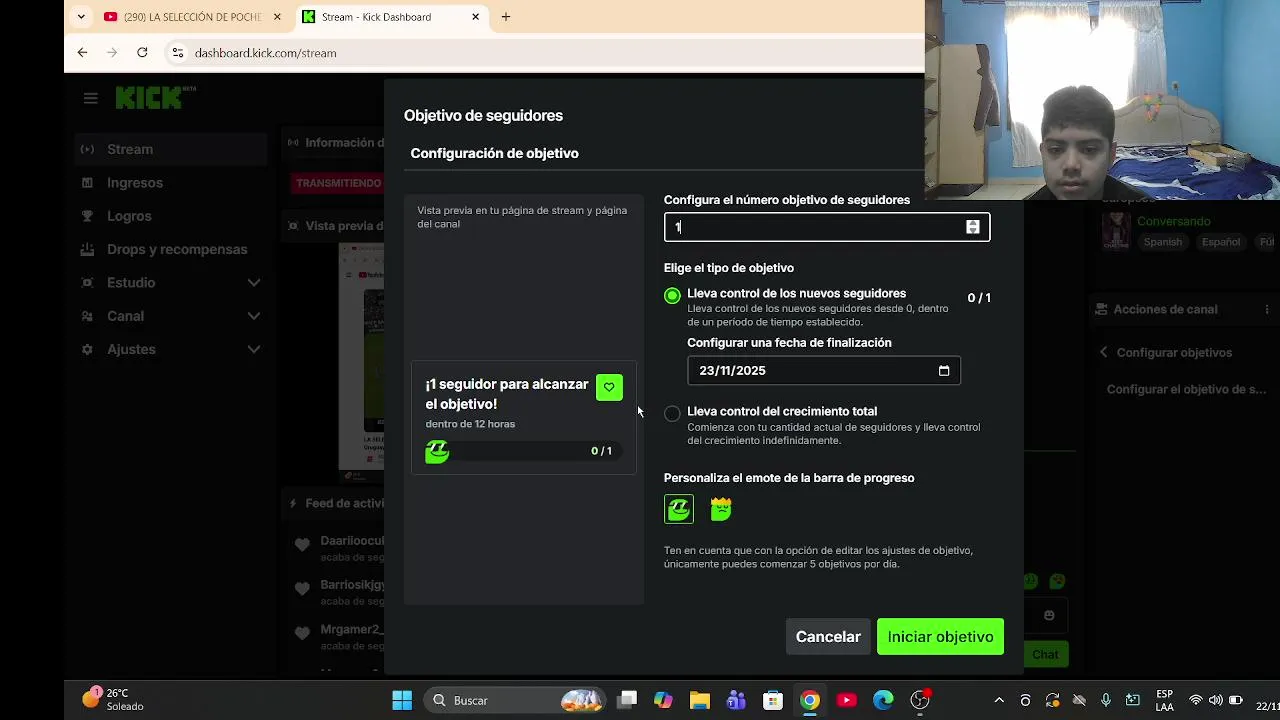Image resolution: width=1280 pixels, height=720 pixels.
Task: Click the Iniciar objetivo button
Action: click(x=940, y=637)
